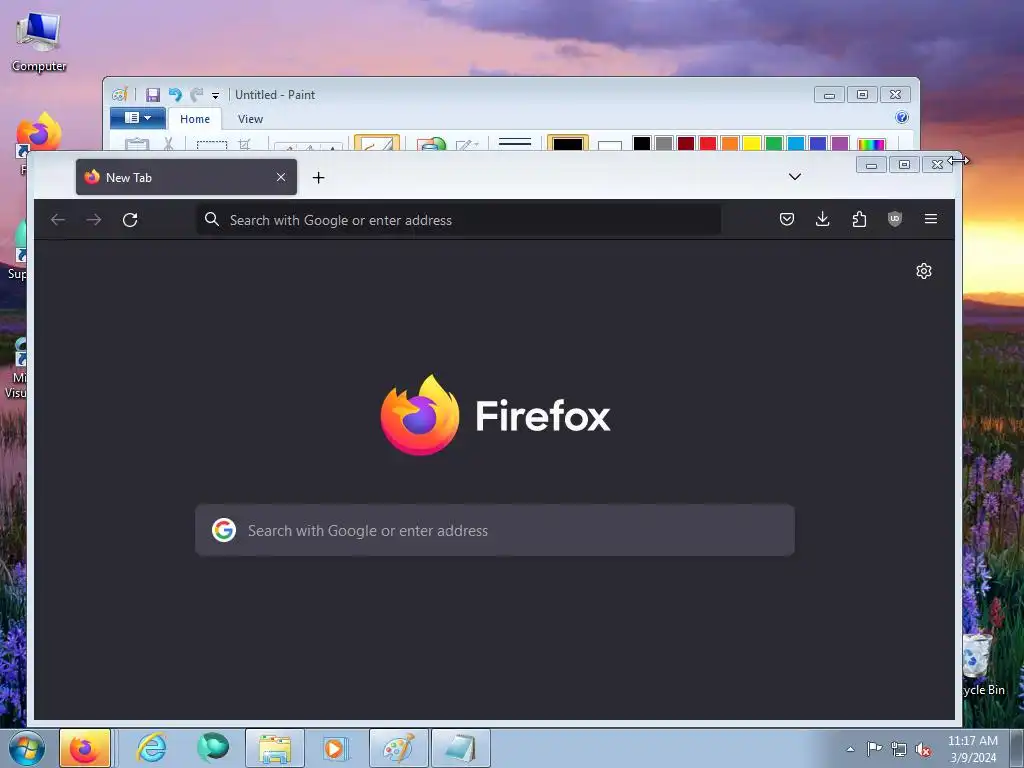Viewport: 1024px width, 768px height.
Task: Click the muted volume speaker tray icon
Action: (x=923, y=749)
